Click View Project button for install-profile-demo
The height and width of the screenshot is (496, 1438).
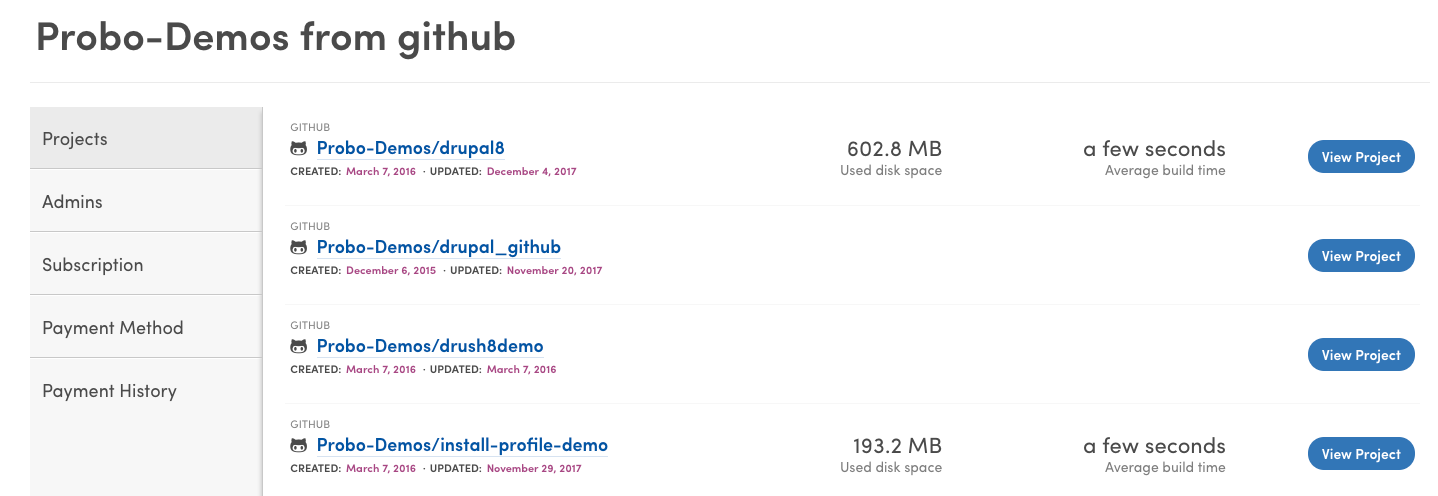(1361, 454)
